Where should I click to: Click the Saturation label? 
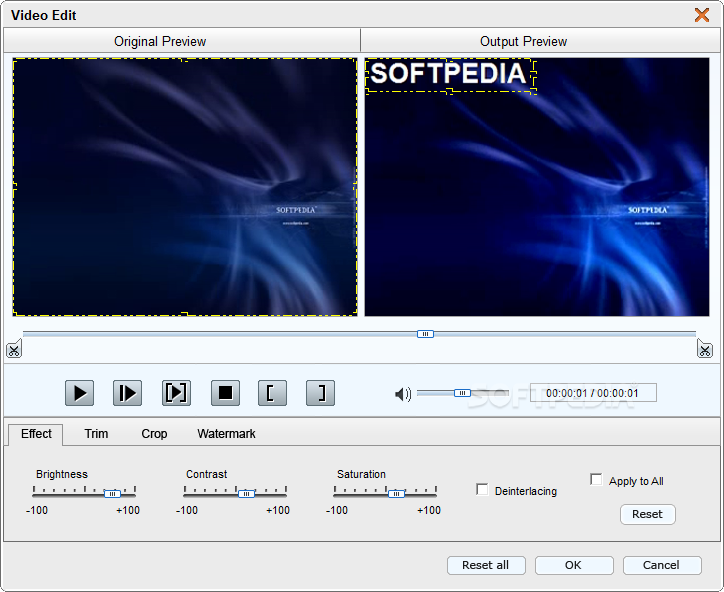(x=361, y=474)
